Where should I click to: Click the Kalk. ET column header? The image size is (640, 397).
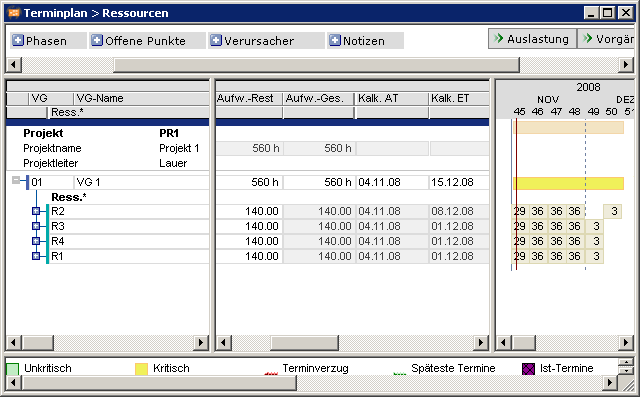459,98
